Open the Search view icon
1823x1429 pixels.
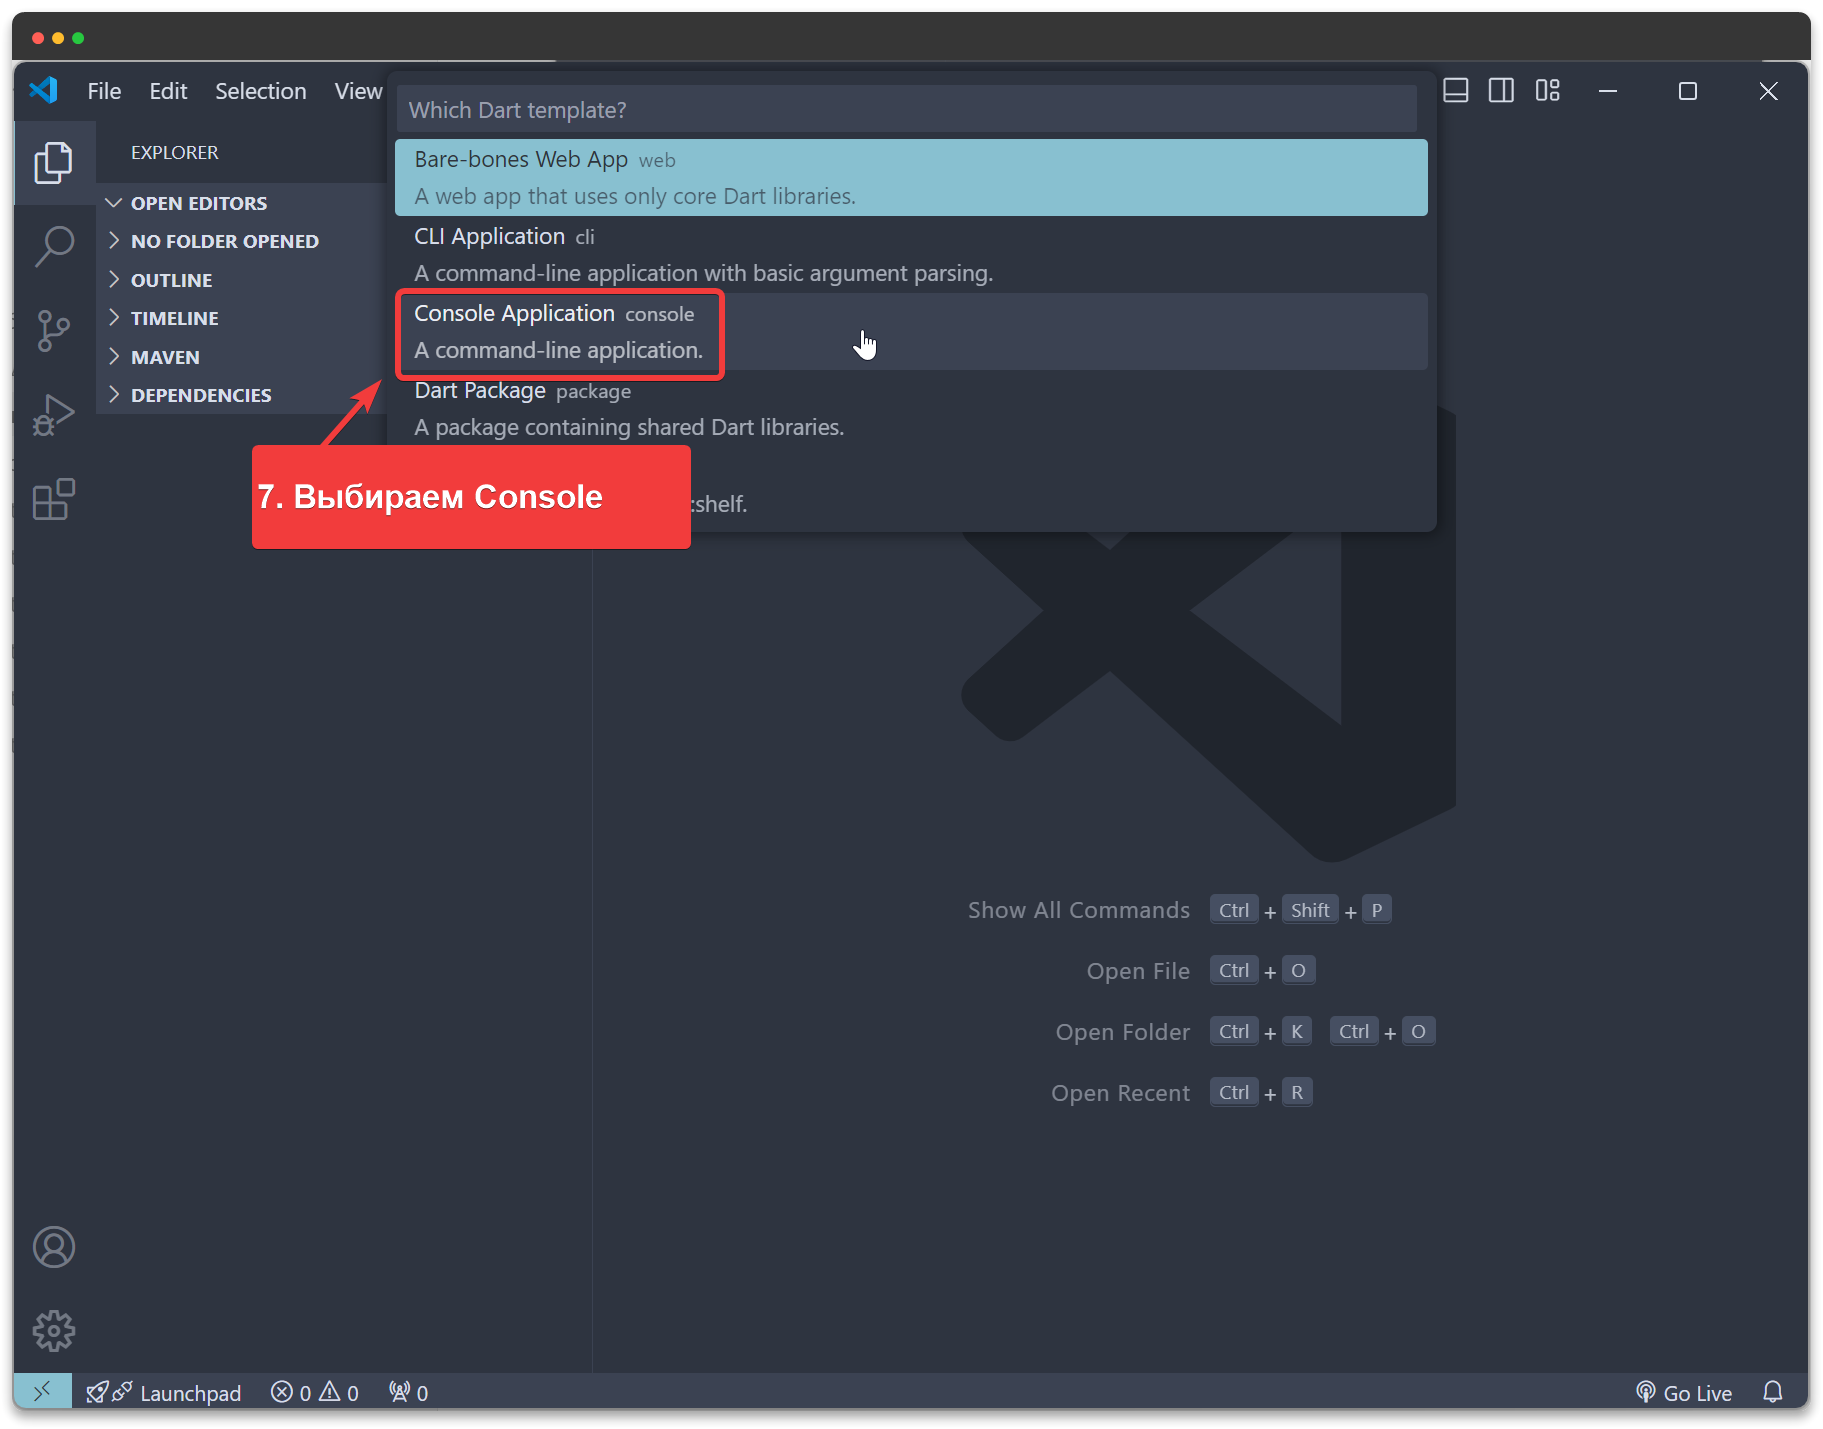coord(54,246)
